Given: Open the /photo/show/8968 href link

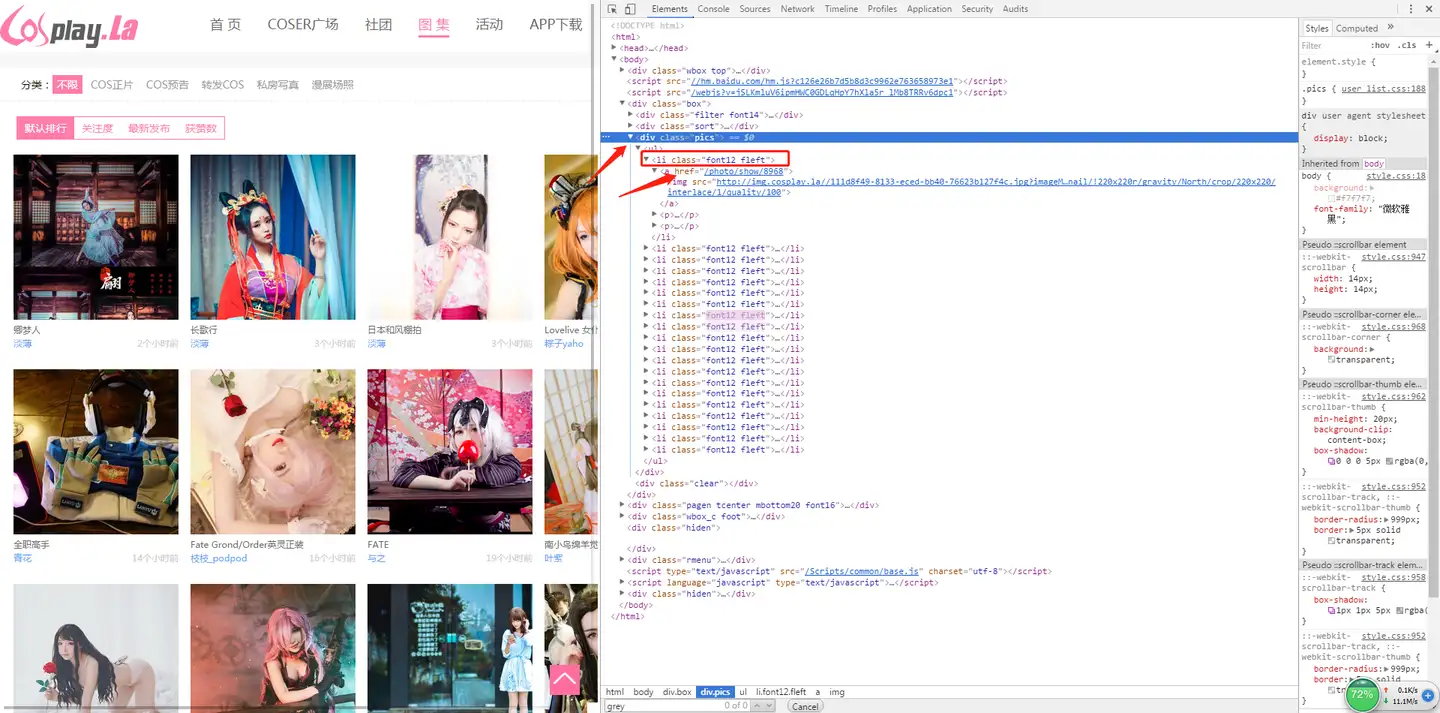Looking at the screenshot, I should click(x=745, y=171).
